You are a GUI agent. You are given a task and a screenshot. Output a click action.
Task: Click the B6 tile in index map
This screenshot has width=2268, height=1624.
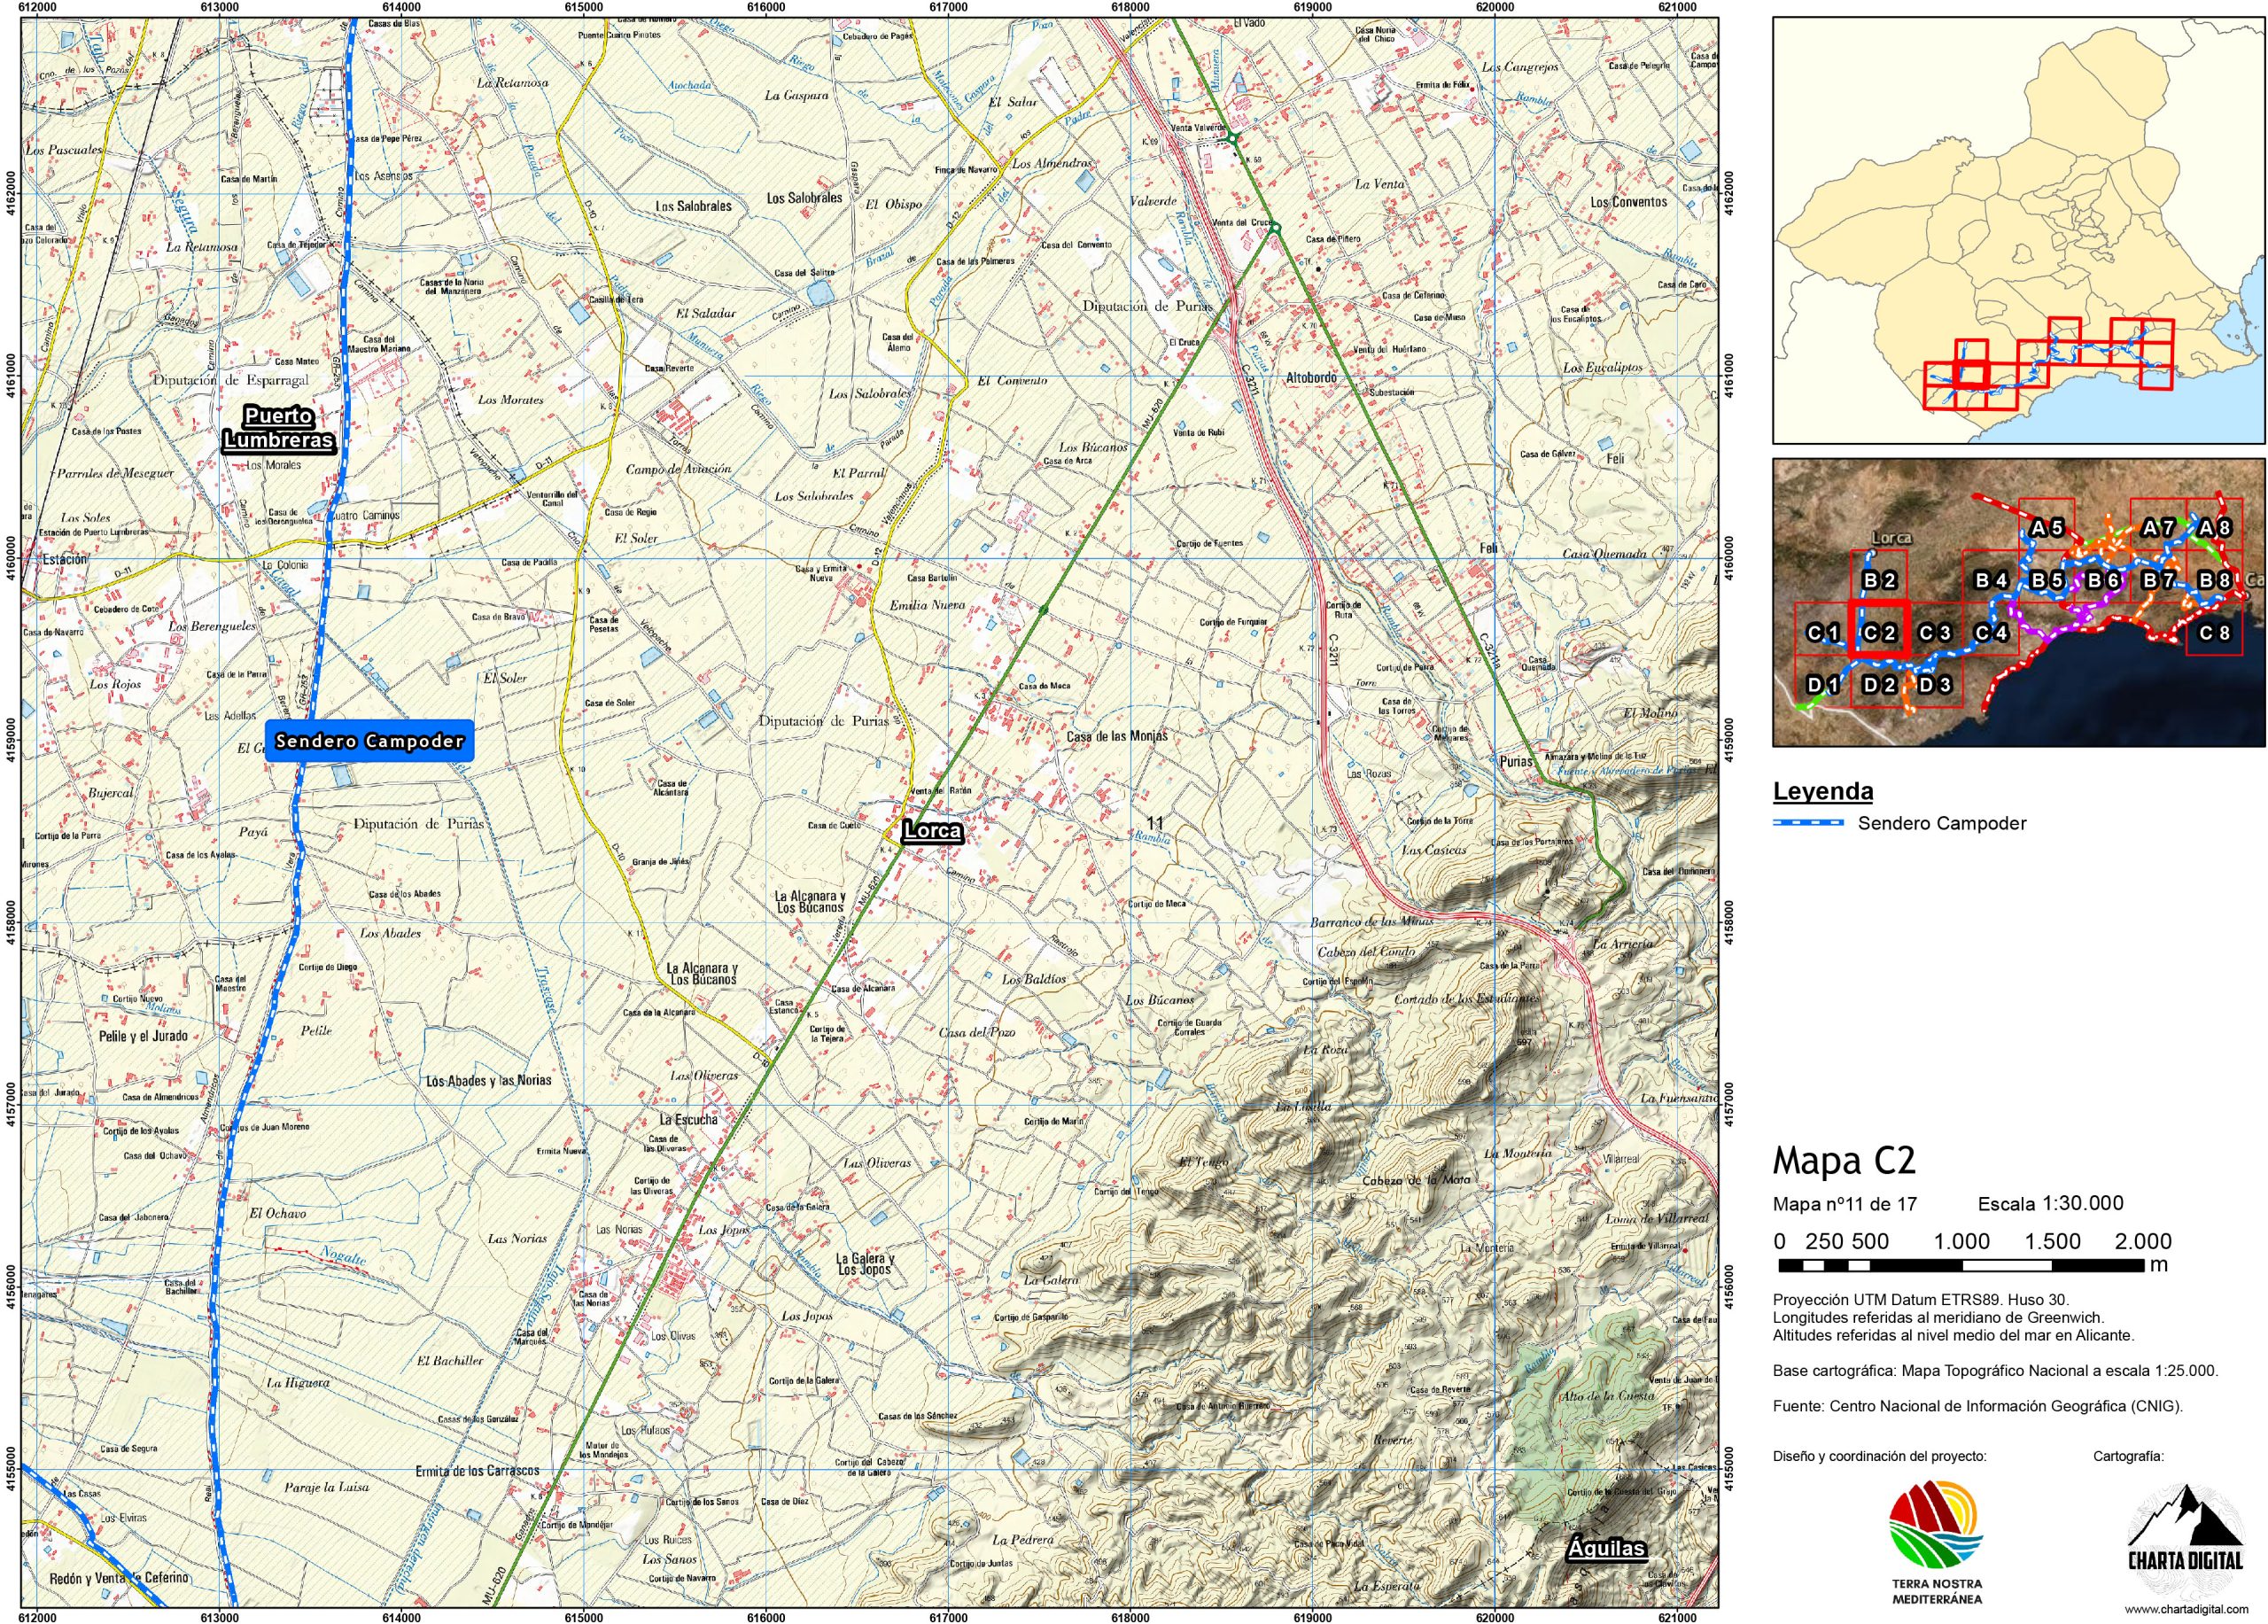(x=2103, y=580)
